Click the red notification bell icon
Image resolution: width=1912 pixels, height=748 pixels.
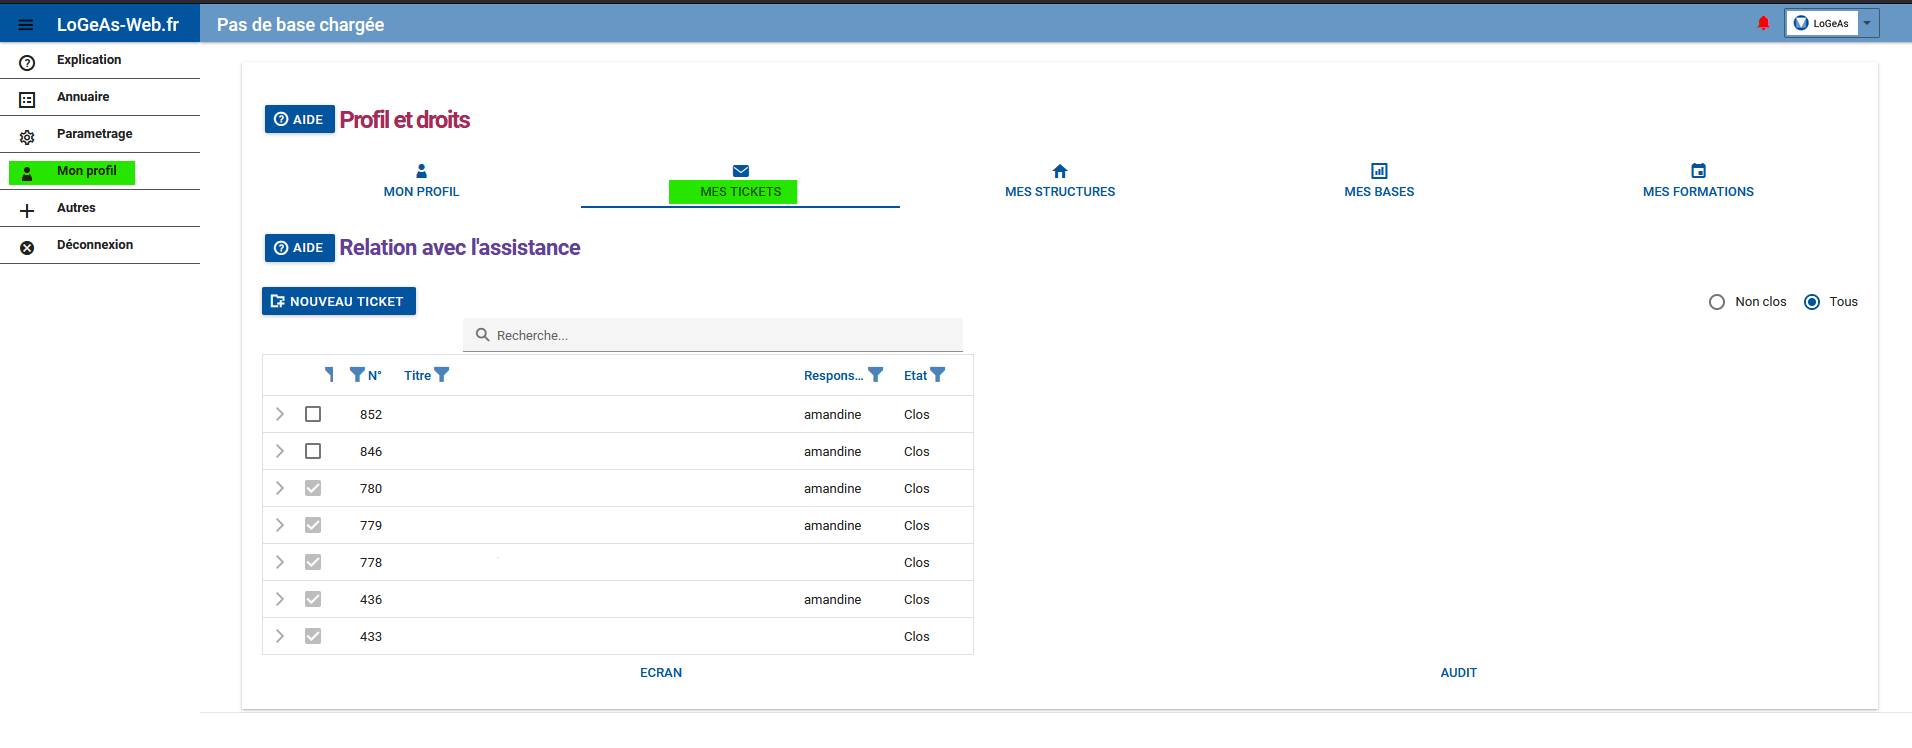click(x=1763, y=23)
